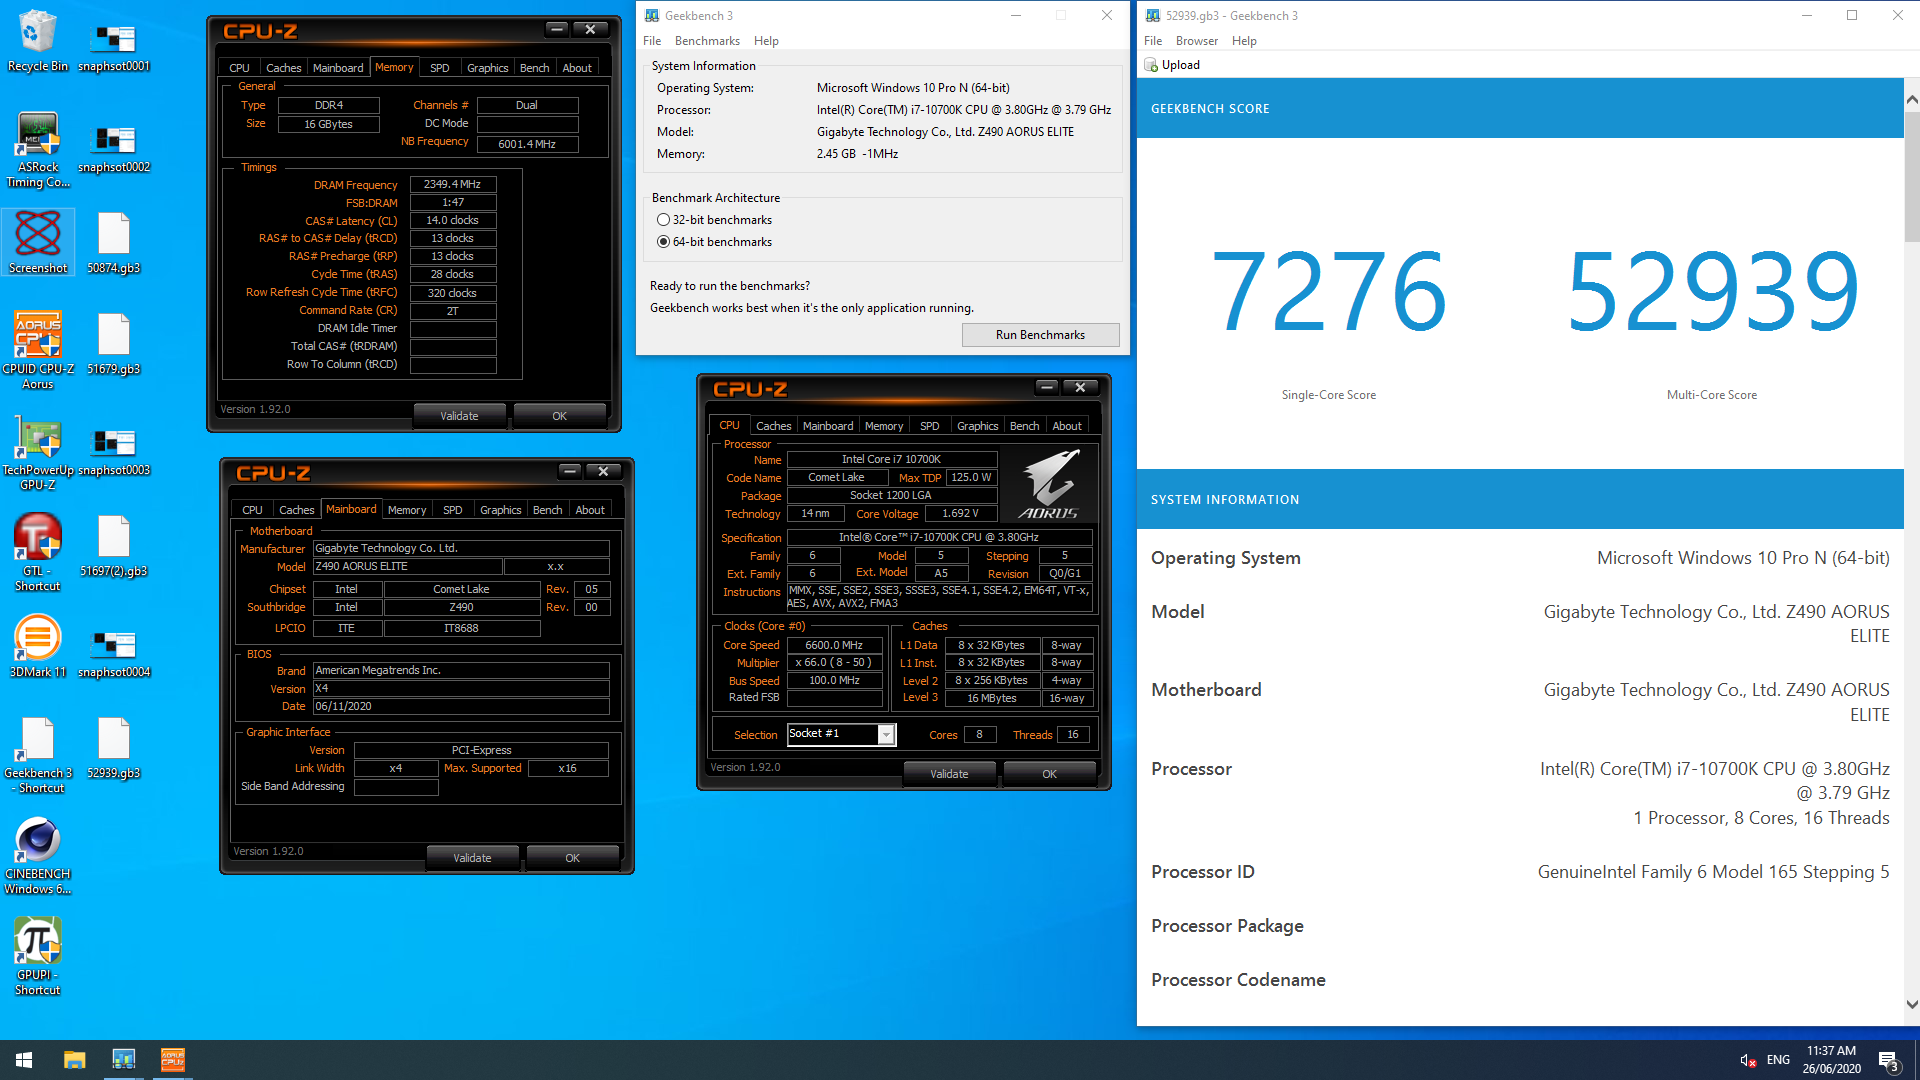The height and width of the screenshot is (1080, 1920).
Task: Select the Screenshot desktop icon
Action: 38,242
